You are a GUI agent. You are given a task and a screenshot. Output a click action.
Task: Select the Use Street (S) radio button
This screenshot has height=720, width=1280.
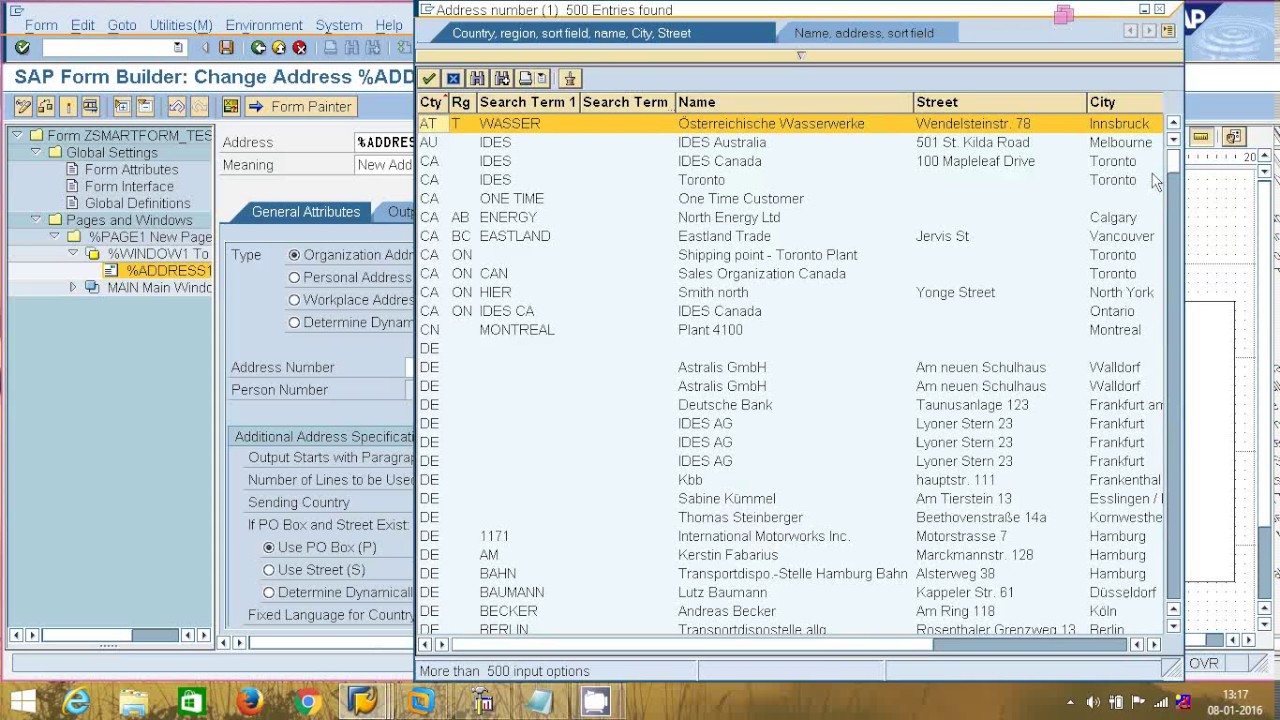pos(268,570)
